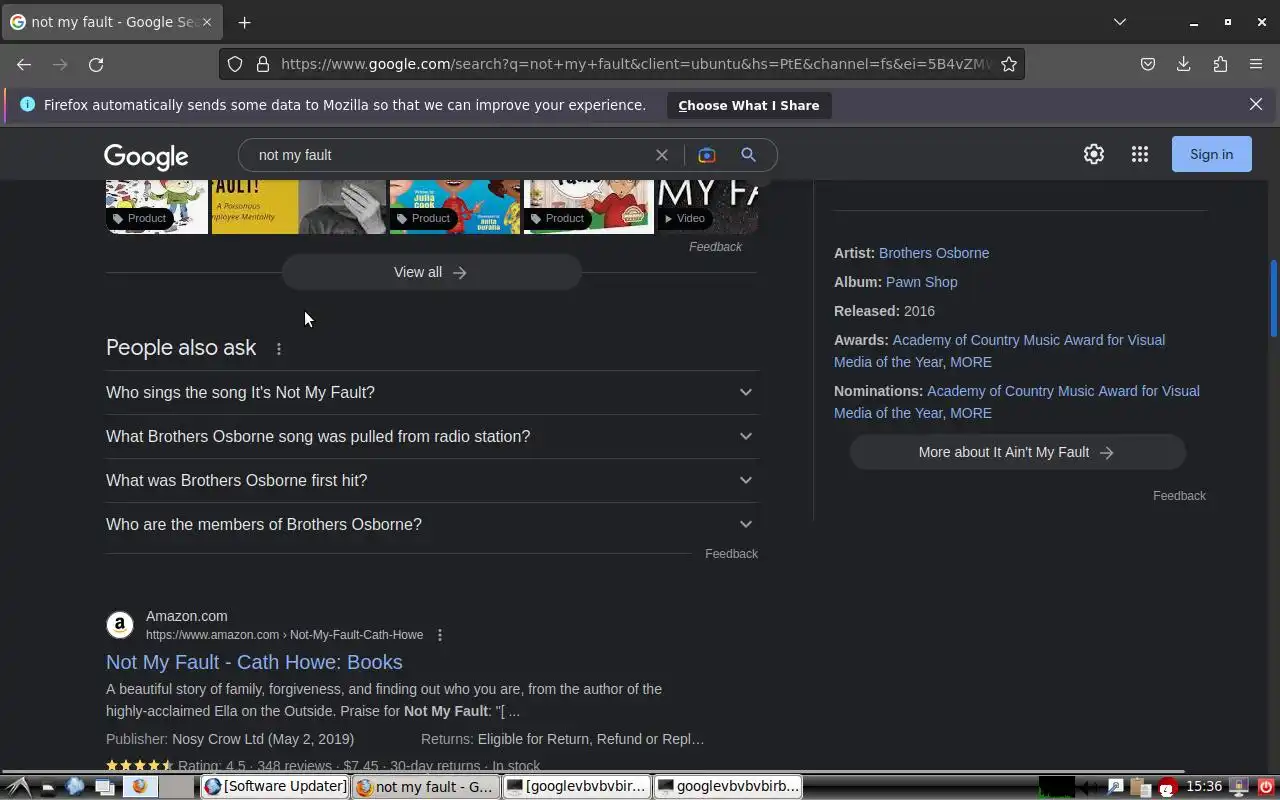Open the first Product image thumbnail
The width and height of the screenshot is (1280, 800).
pyautogui.click(x=157, y=206)
